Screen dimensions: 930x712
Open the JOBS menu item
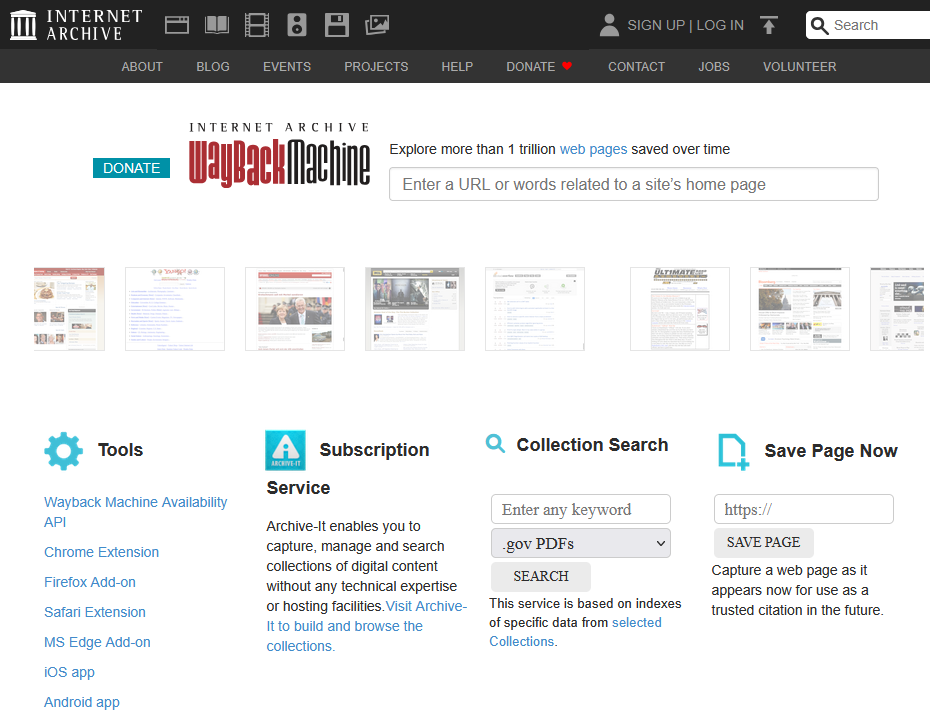pos(714,66)
